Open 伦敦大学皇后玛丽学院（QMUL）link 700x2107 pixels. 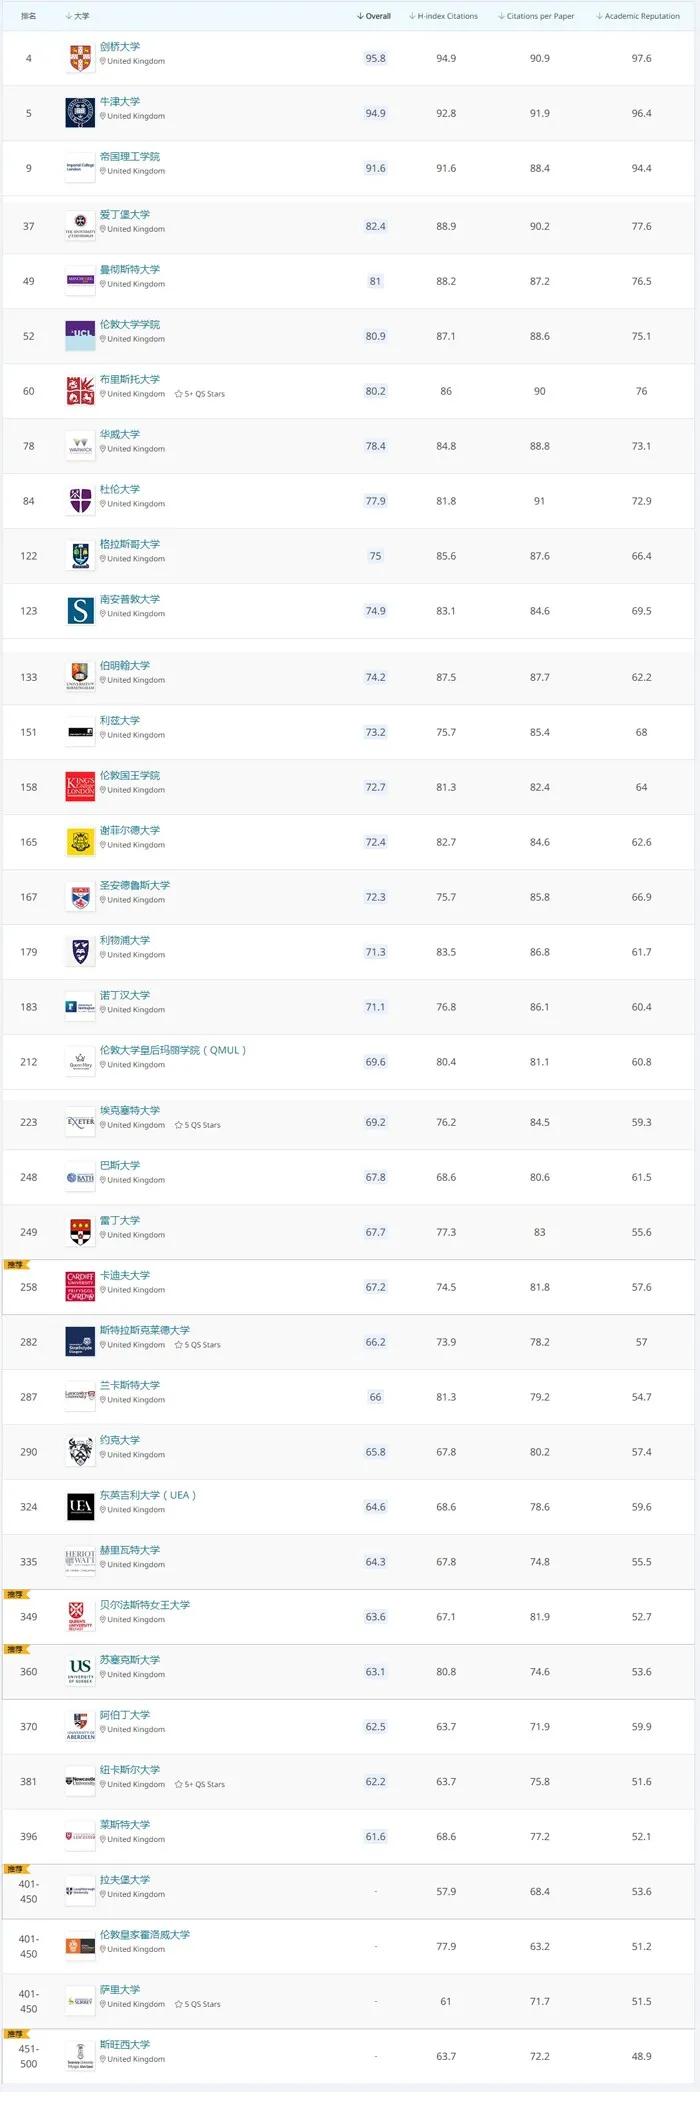pyautogui.click(x=173, y=1050)
